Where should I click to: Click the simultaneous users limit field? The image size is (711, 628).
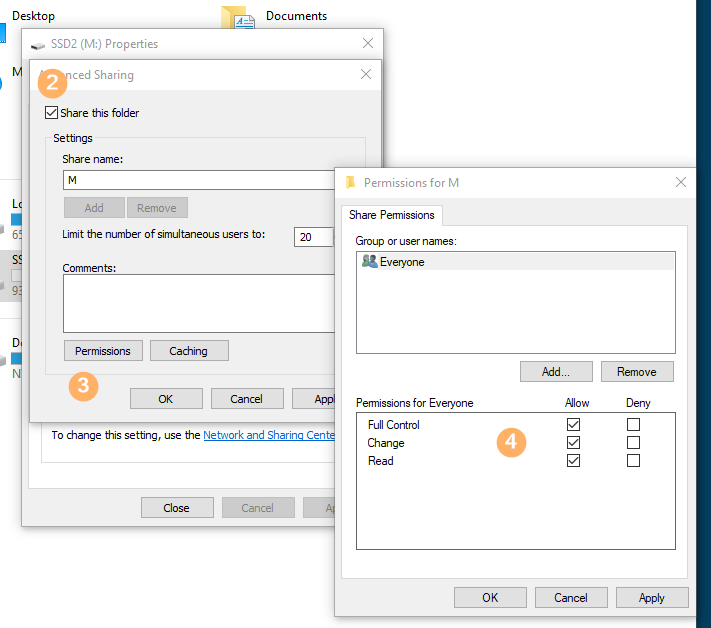click(314, 237)
